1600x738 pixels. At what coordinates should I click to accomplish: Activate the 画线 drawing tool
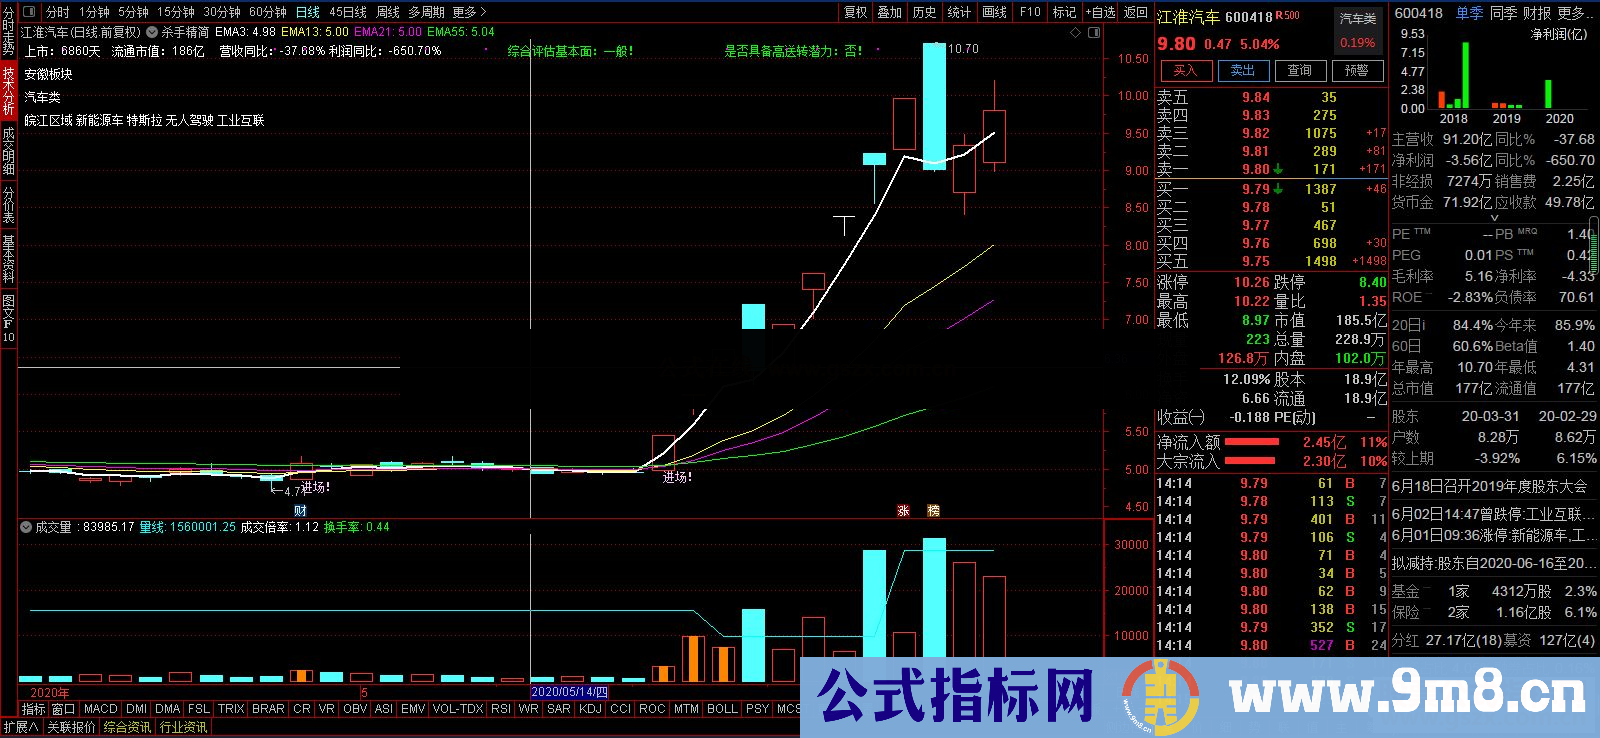pos(994,12)
